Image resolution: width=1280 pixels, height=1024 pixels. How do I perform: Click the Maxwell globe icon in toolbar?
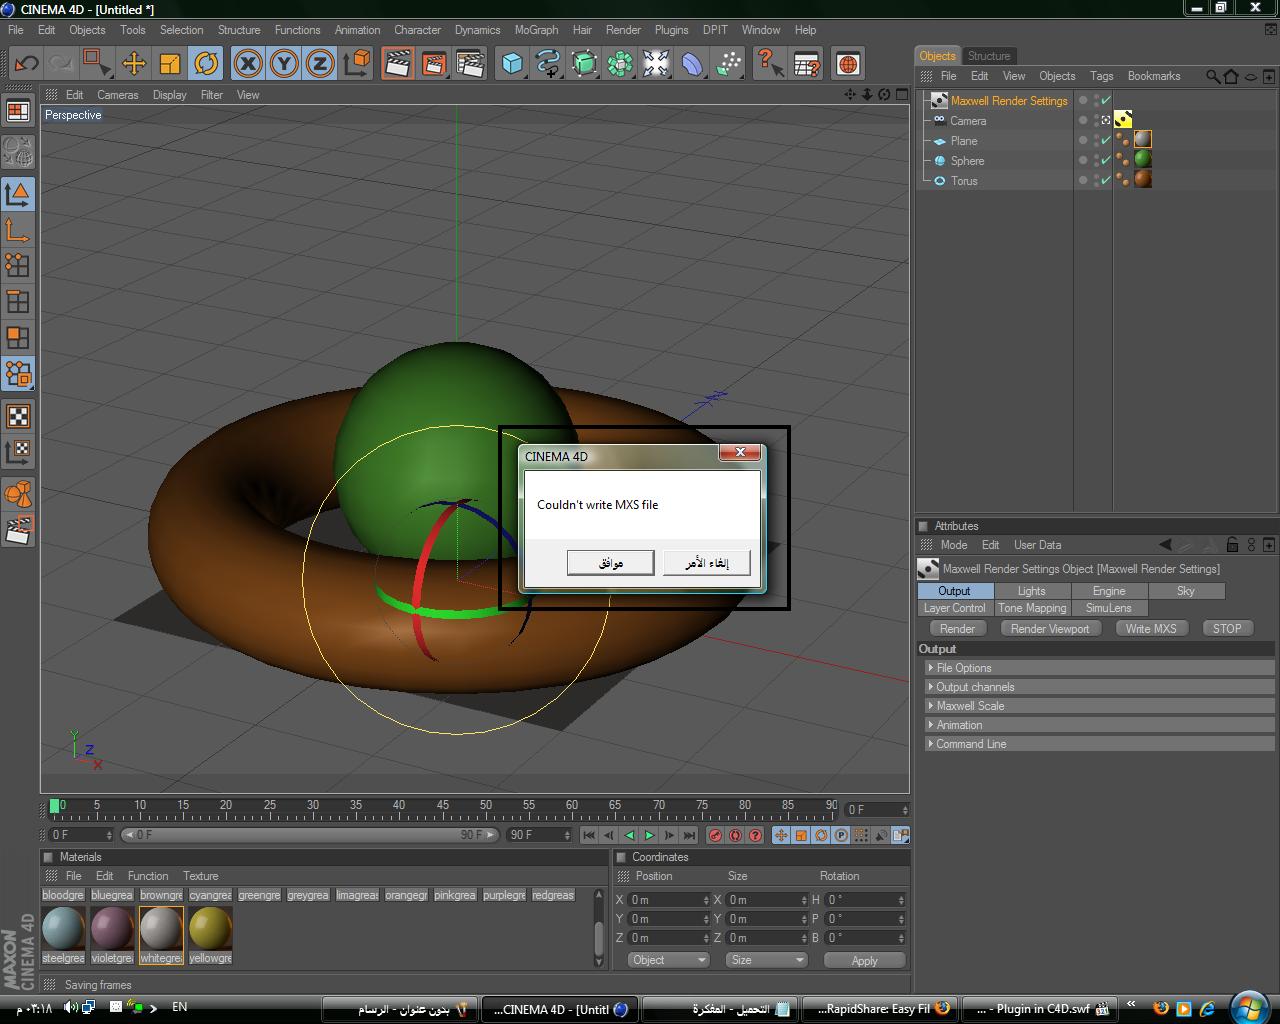click(x=848, y=64)
